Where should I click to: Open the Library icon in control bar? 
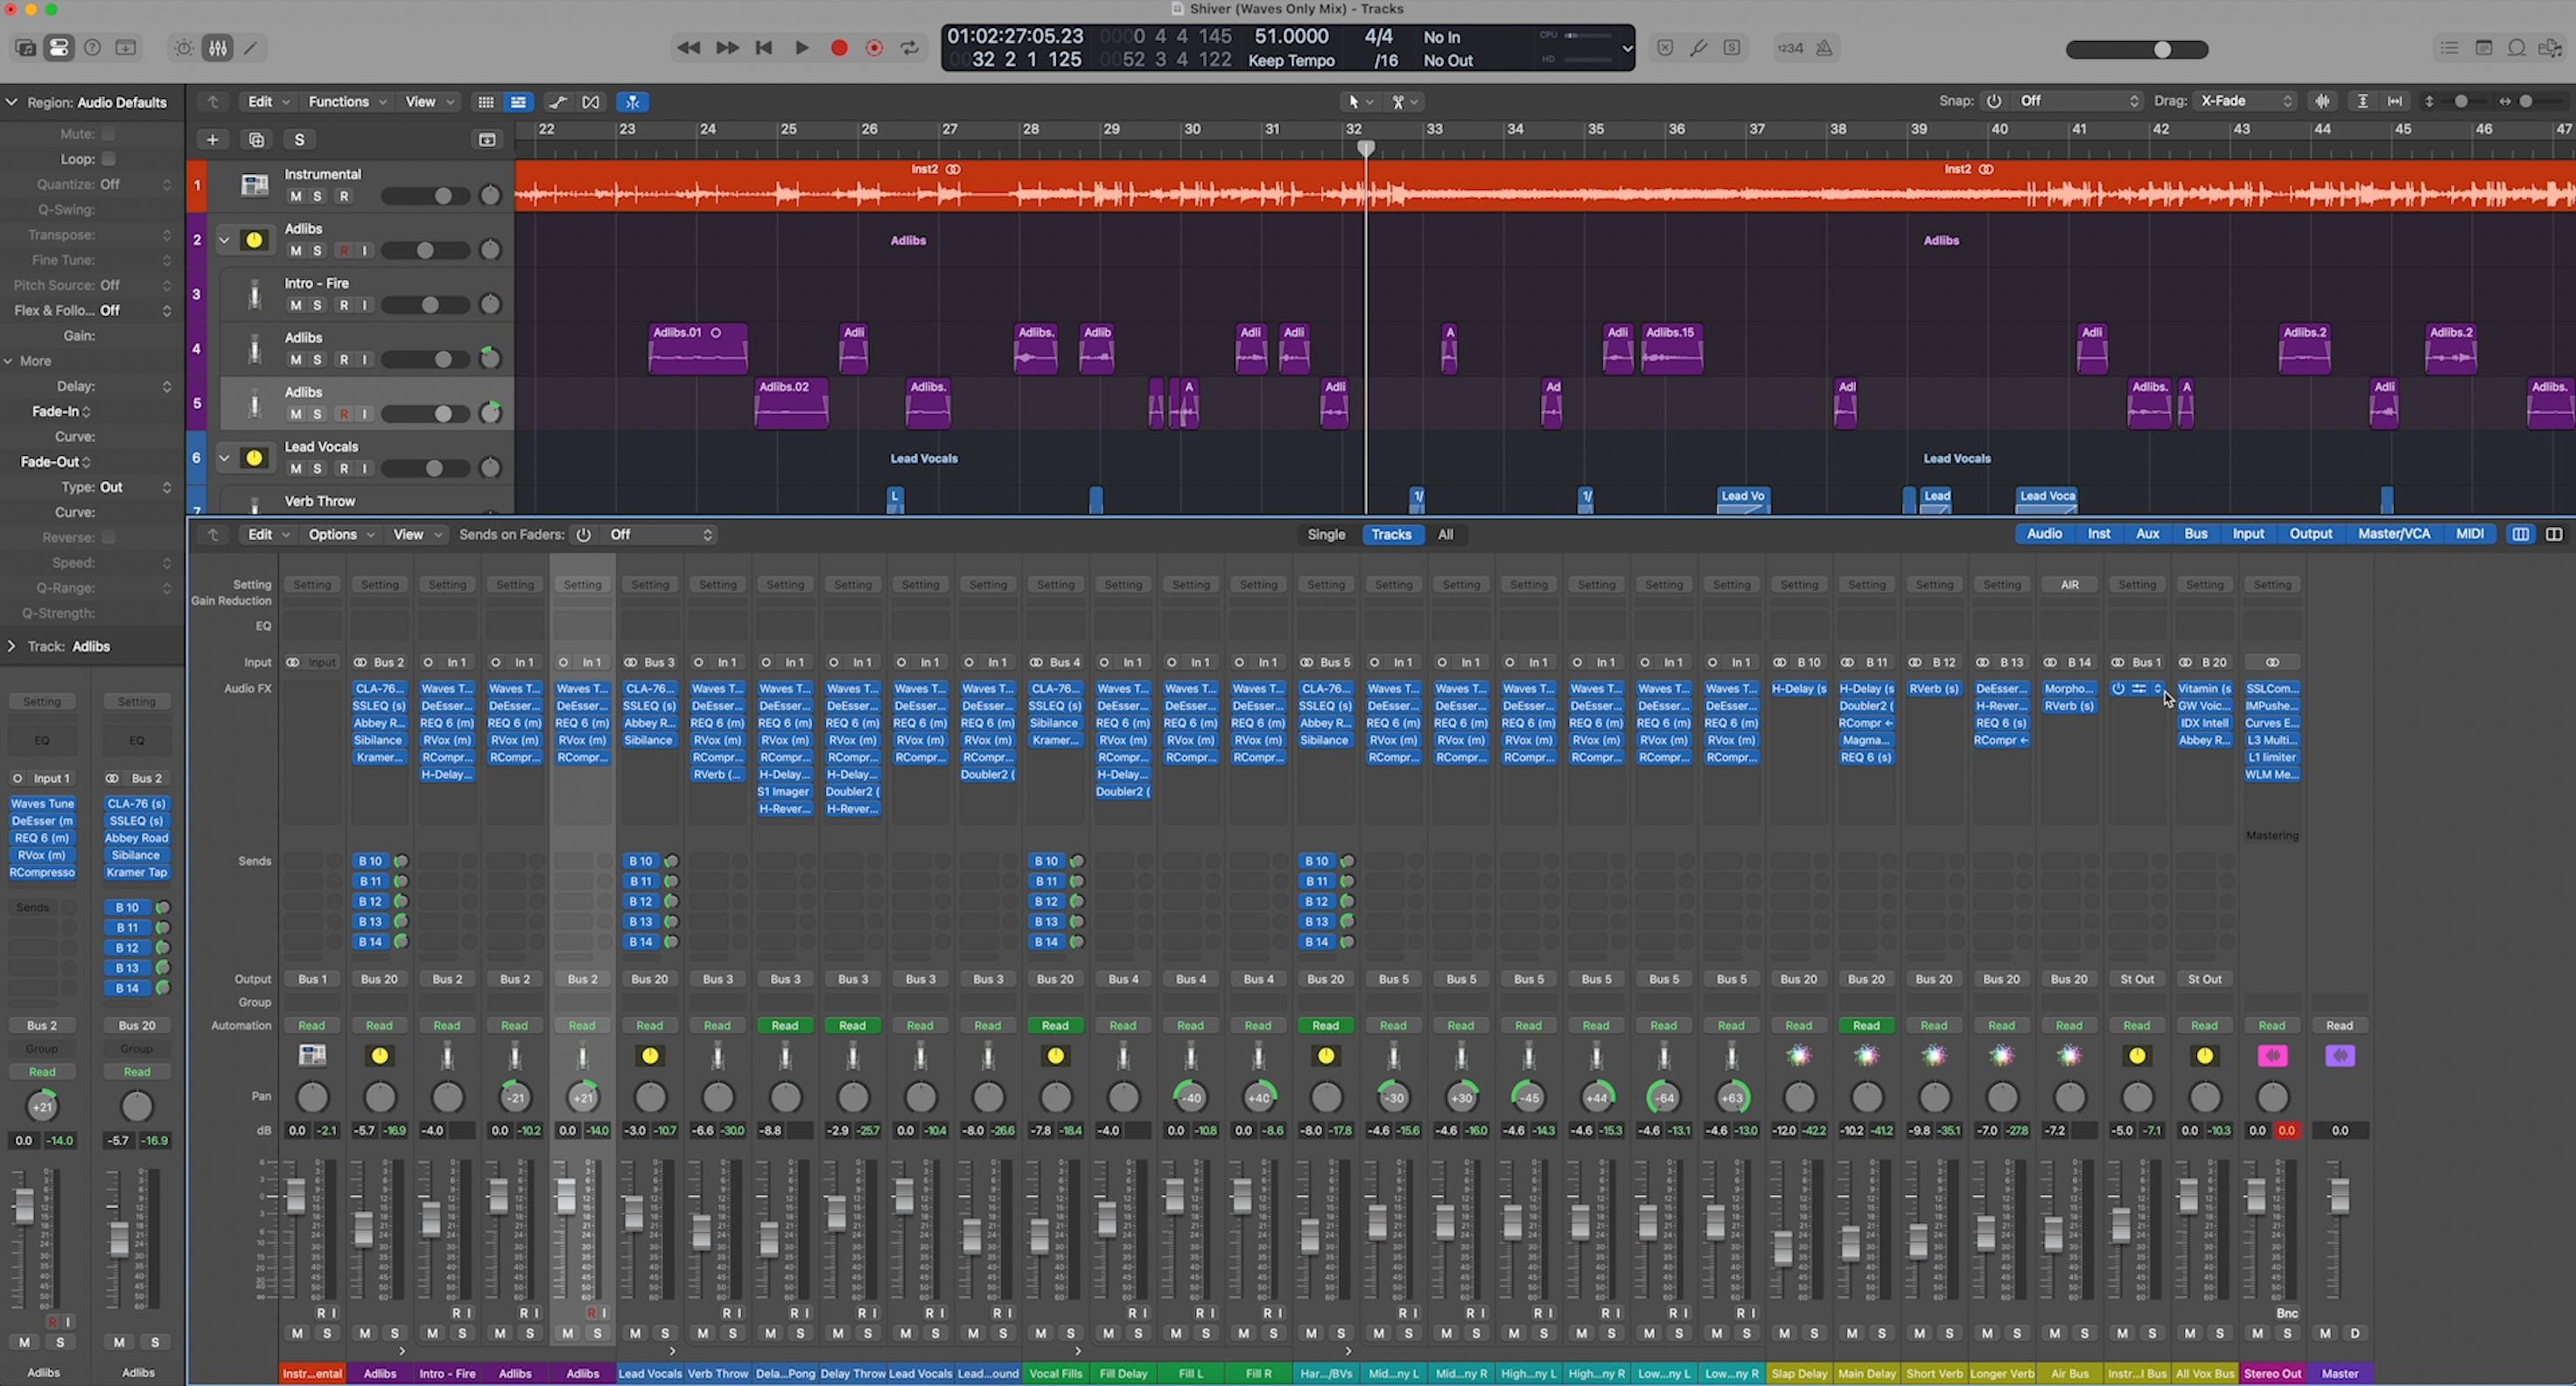pos(26,48)
